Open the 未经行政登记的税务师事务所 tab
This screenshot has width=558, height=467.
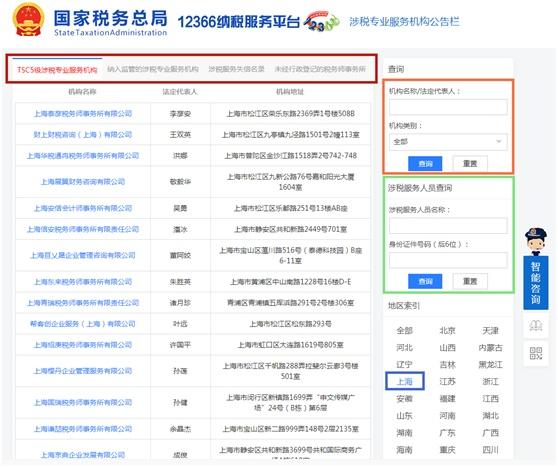coord(320,69)
